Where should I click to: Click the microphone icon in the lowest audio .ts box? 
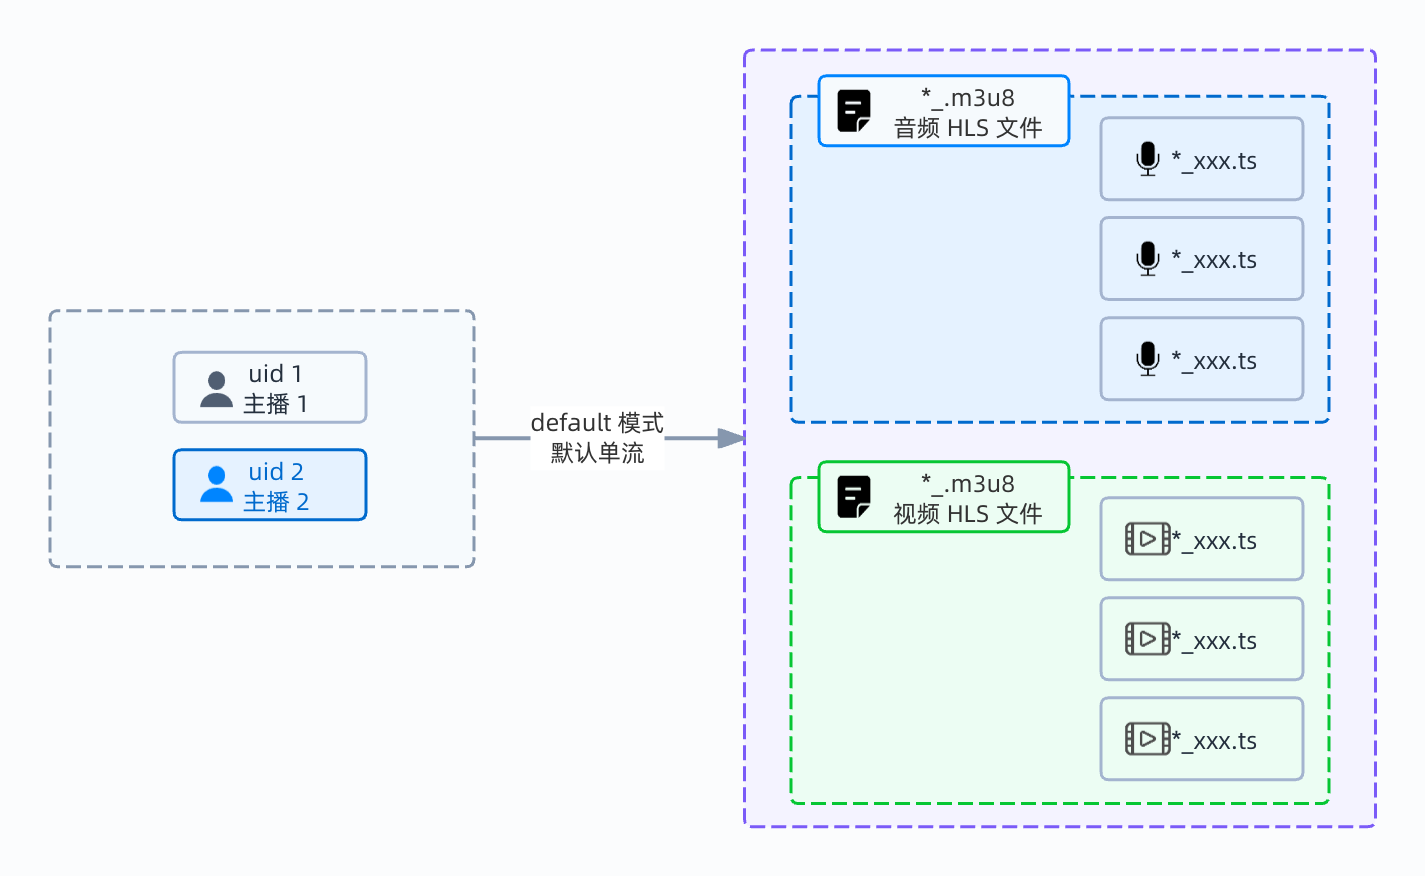(x=1148, y=359)
